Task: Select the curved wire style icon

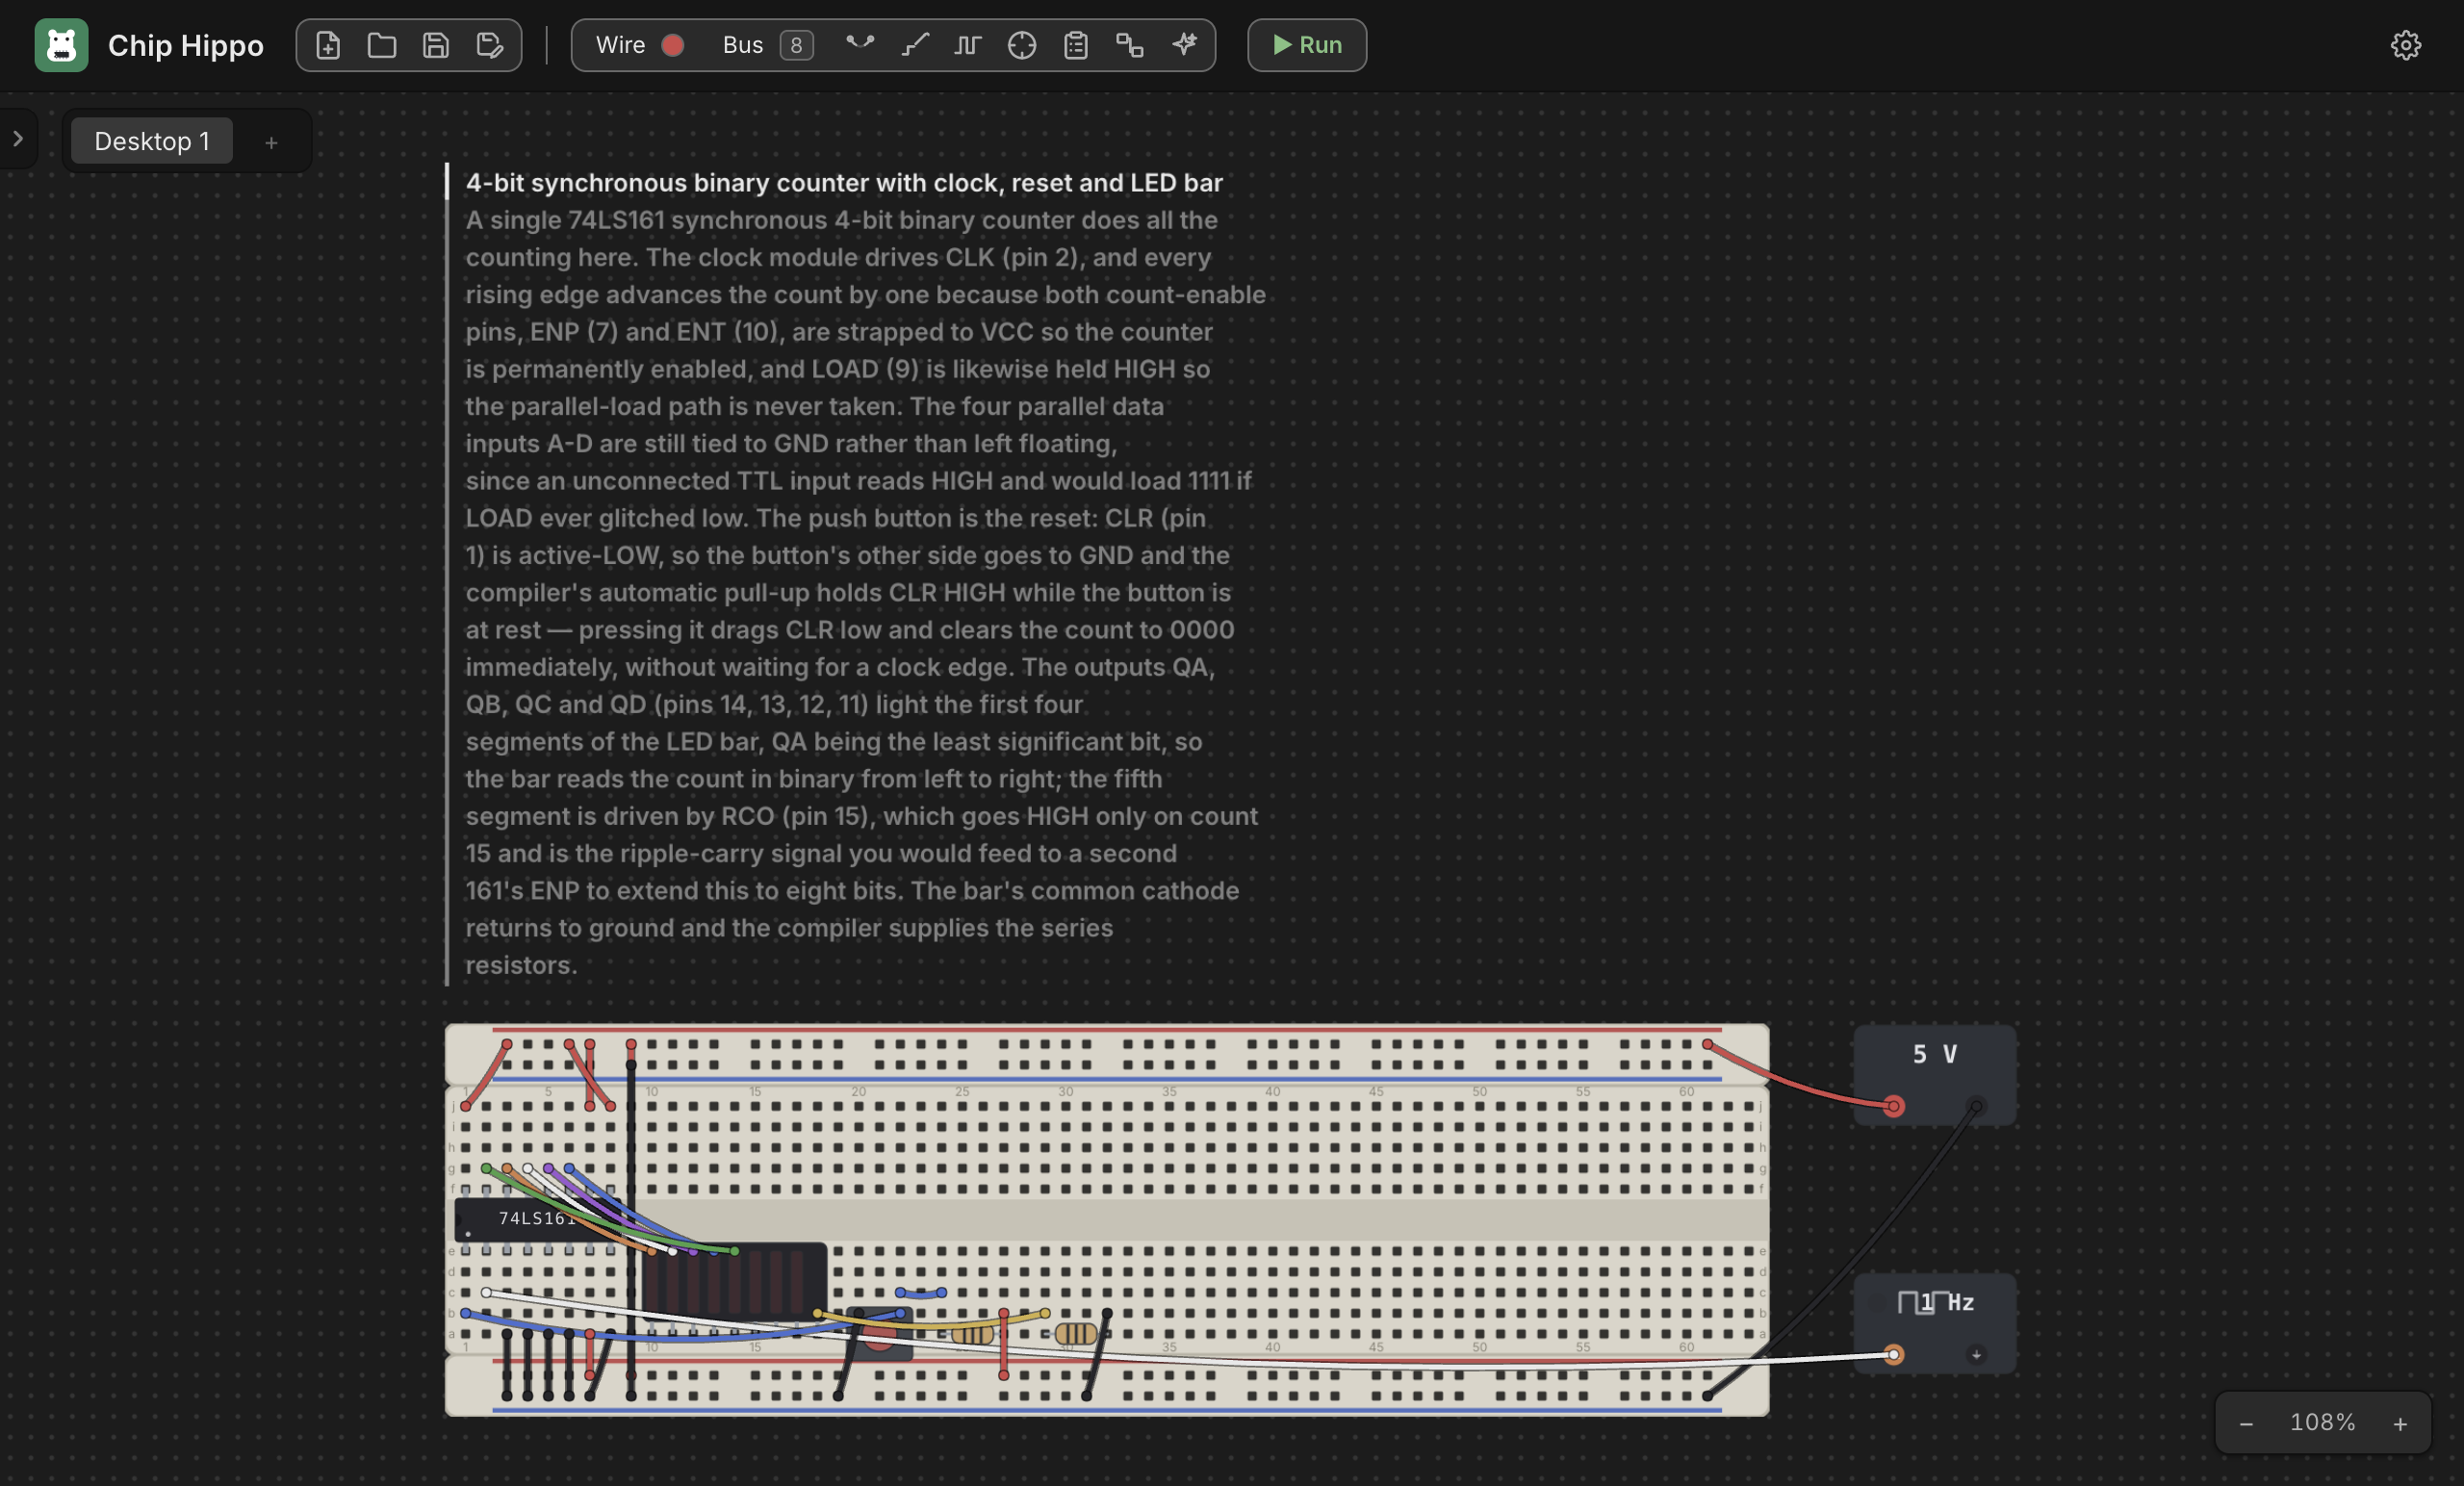Action: [860, 45]
